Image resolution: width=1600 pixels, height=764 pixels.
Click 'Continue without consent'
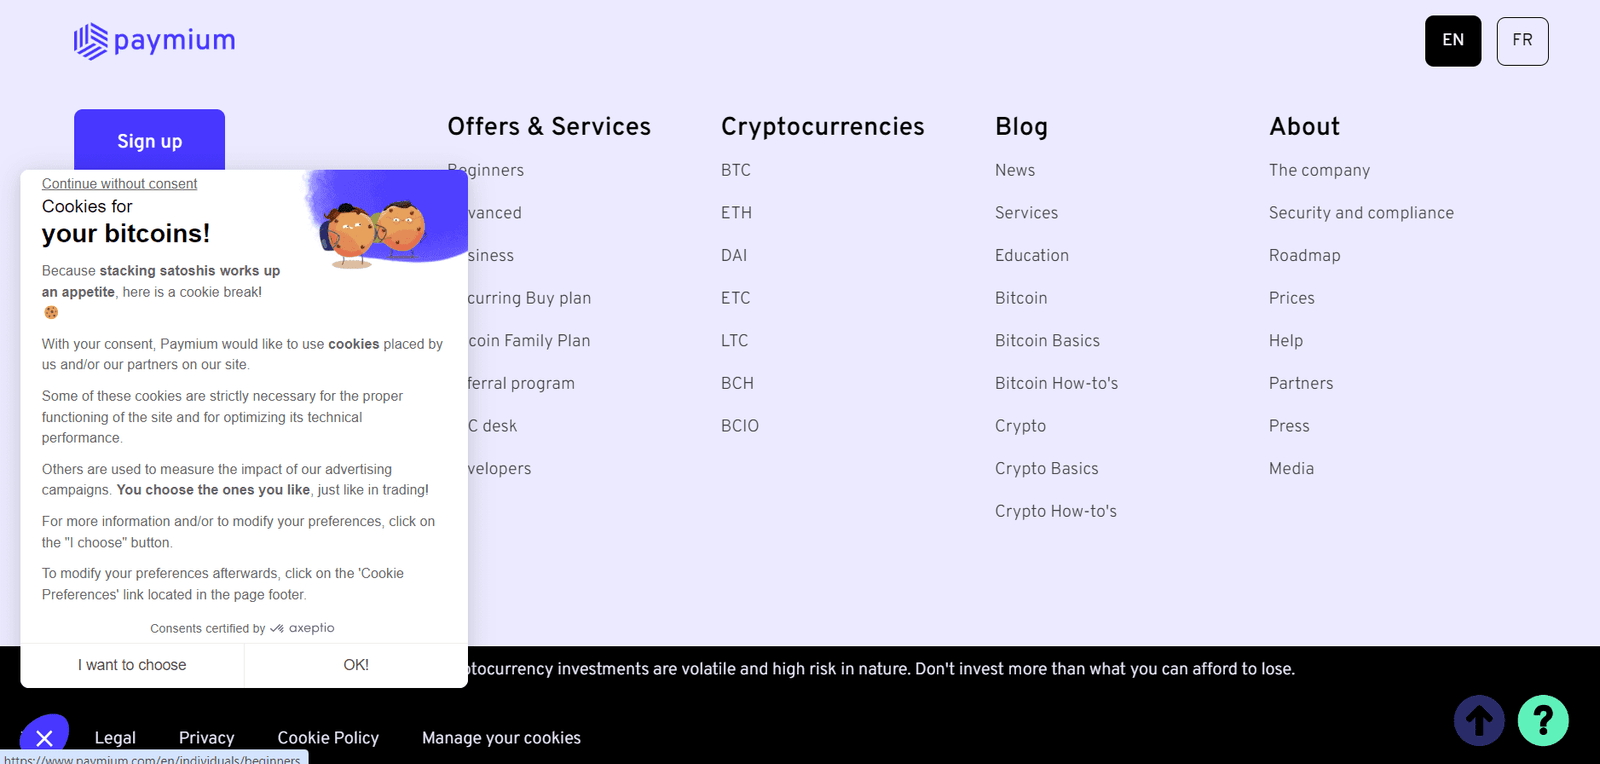point(119,183)
